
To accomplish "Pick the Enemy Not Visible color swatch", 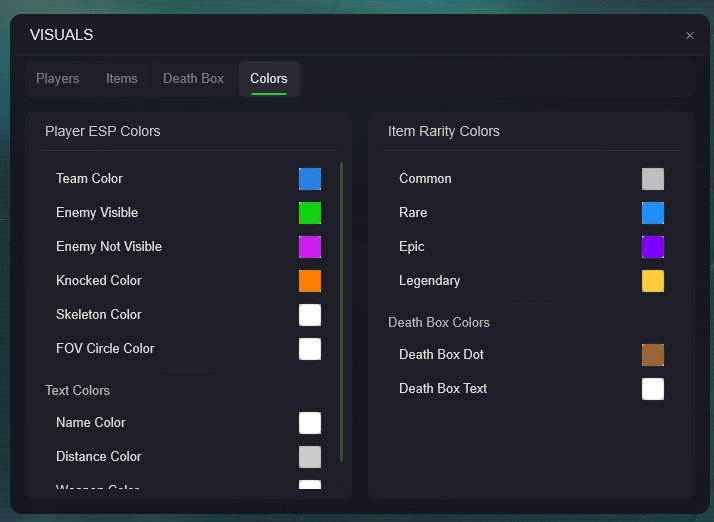I will click(310, 247).
